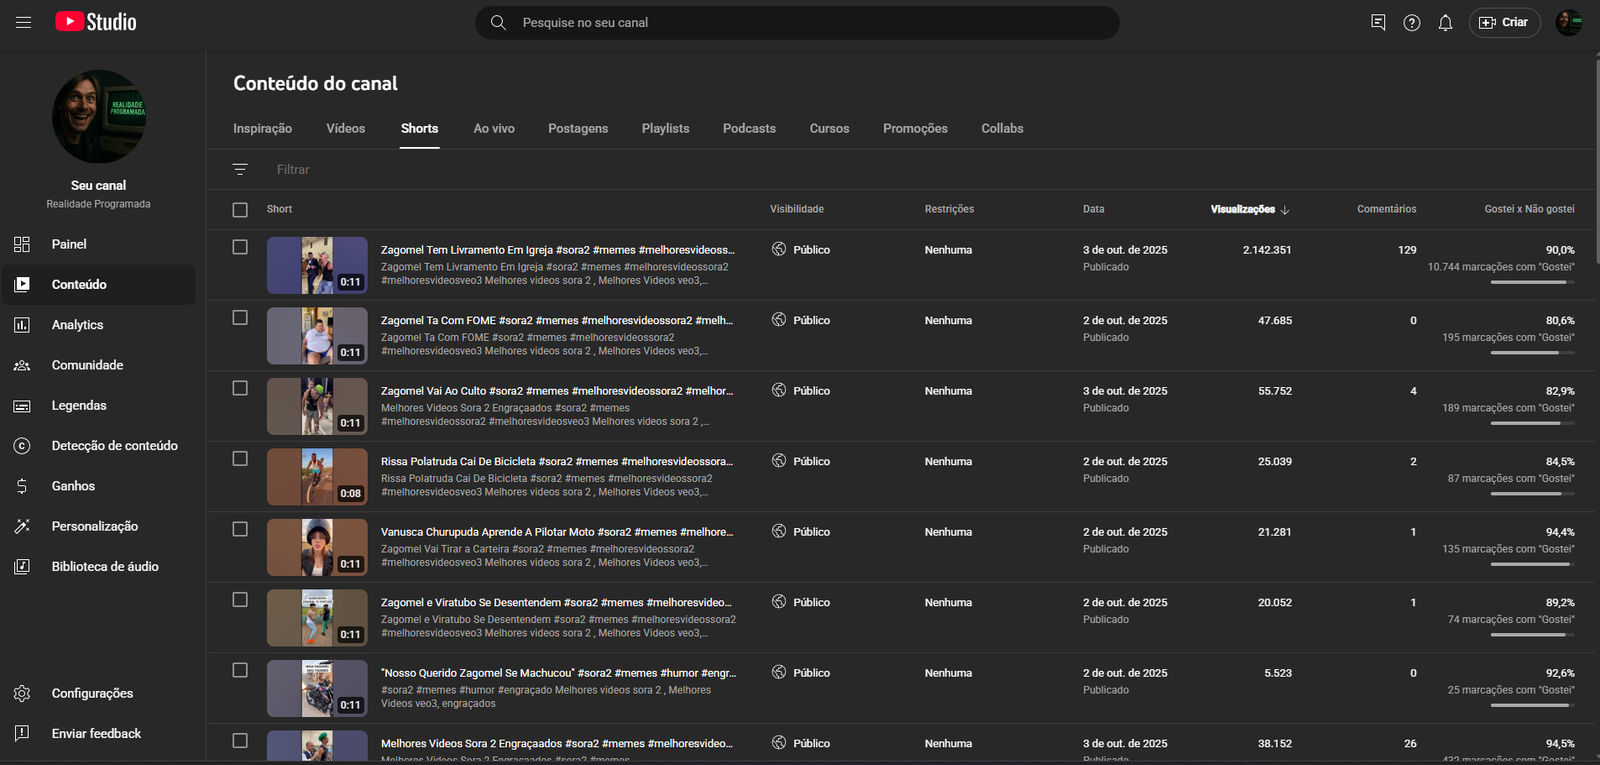Open Configurações in the sidebar
The image size is (1600, 765).
click(x=92, y=693)
